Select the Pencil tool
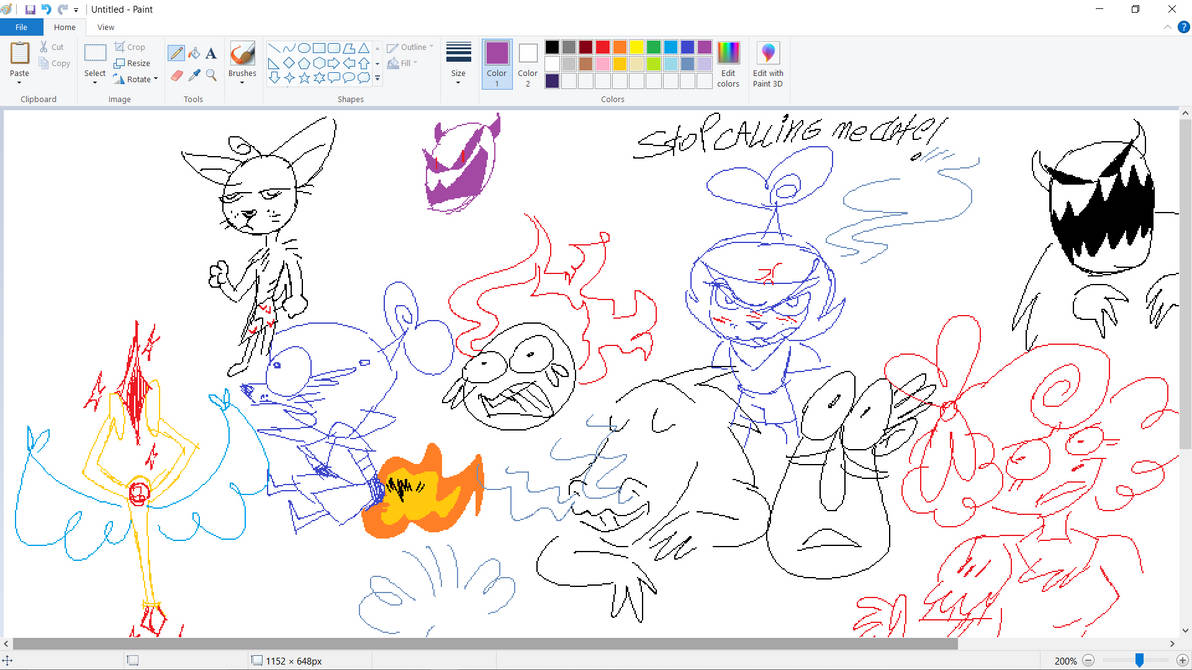The image size is (1192, 670). tap(176, 52)
